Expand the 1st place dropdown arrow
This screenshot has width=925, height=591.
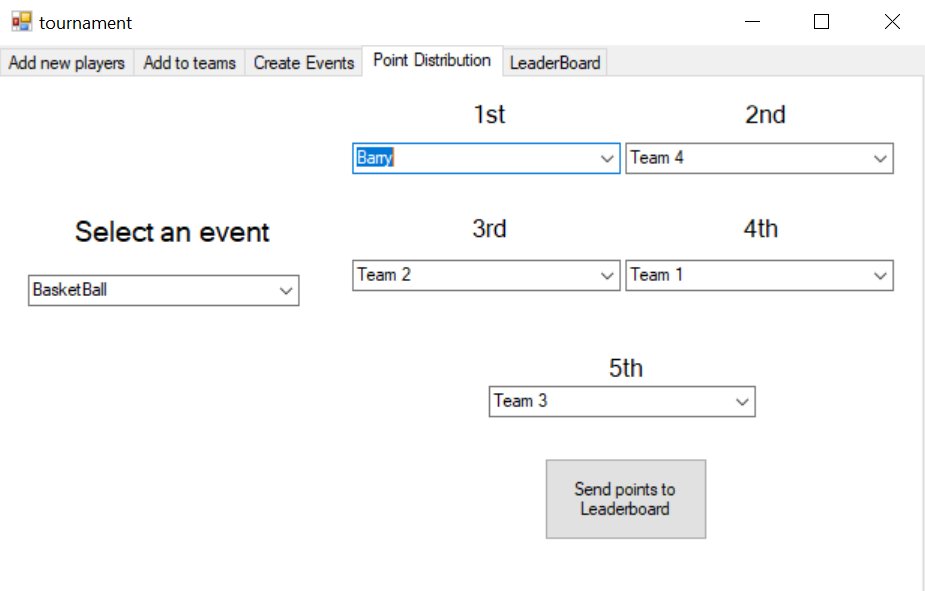click(x=607, y=158)
